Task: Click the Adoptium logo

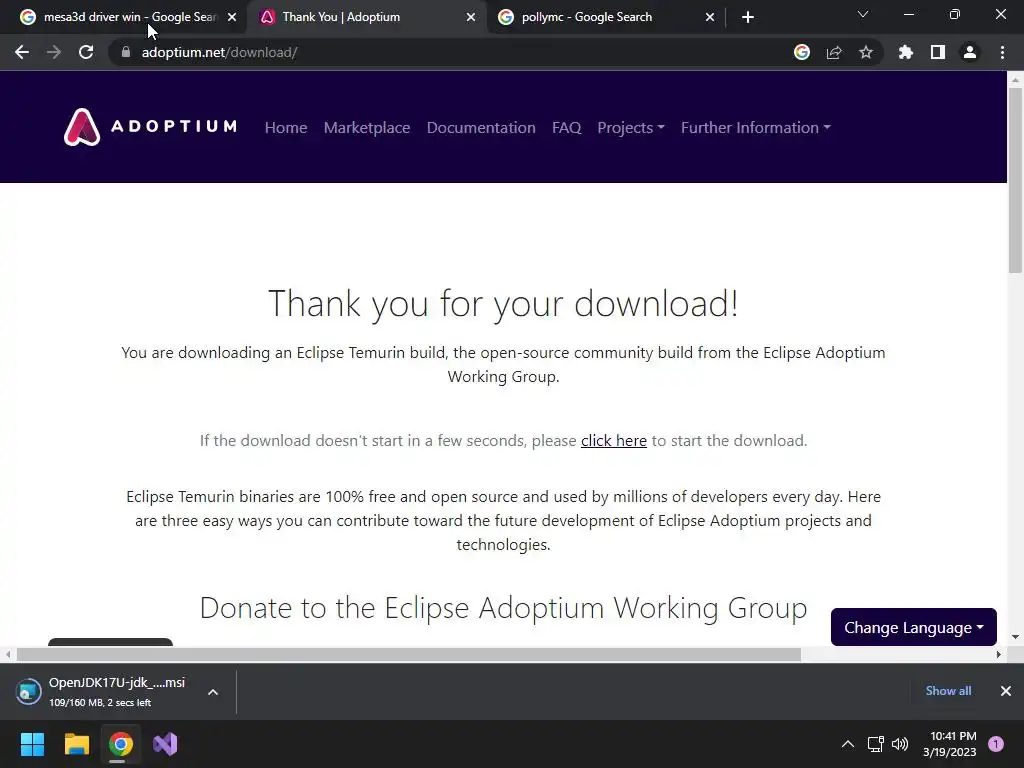Action: (150, 127)
